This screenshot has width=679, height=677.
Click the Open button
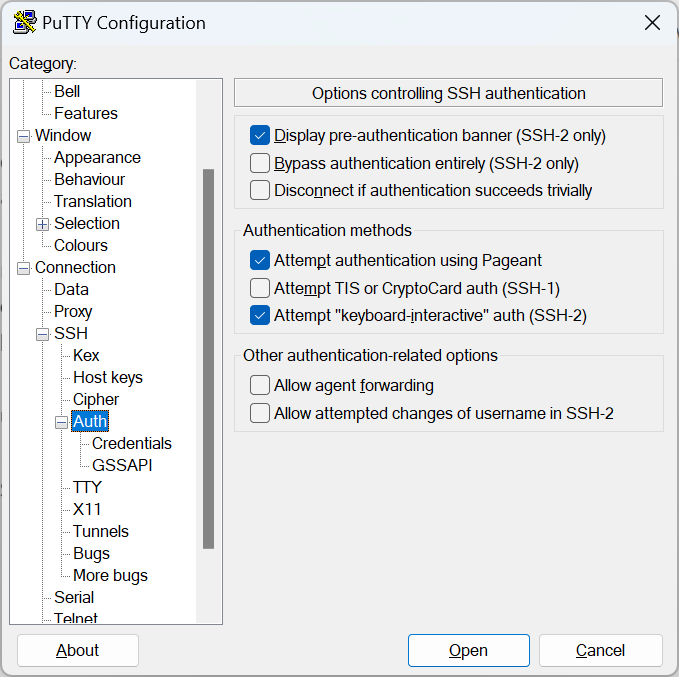(468, 651)
